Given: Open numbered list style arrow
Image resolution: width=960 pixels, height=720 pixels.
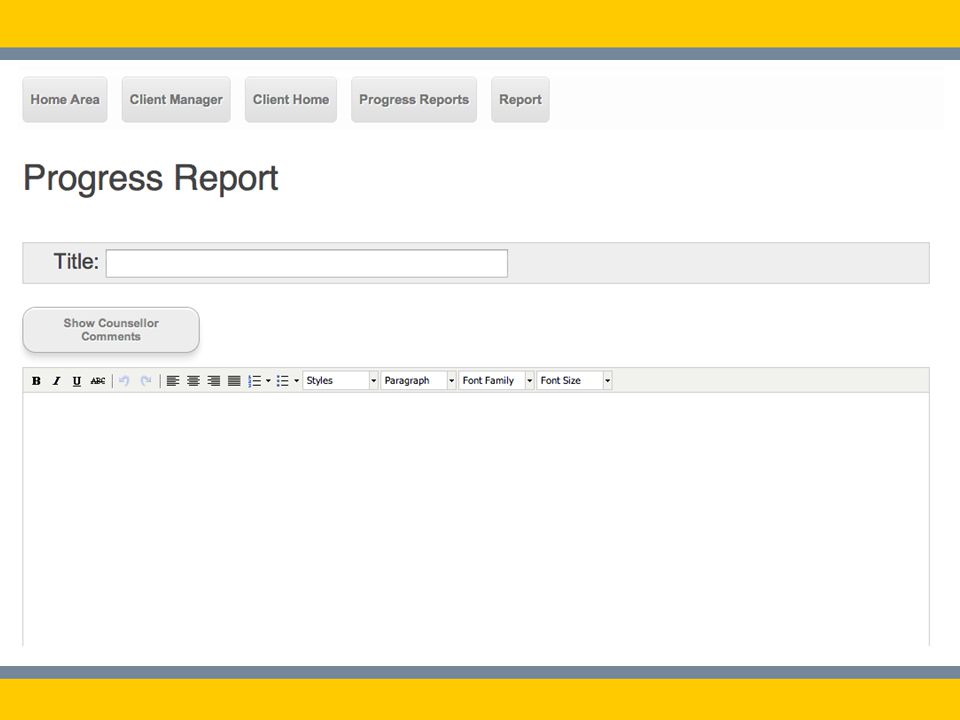Looking at the screenshot, I should tap(268, 381).
